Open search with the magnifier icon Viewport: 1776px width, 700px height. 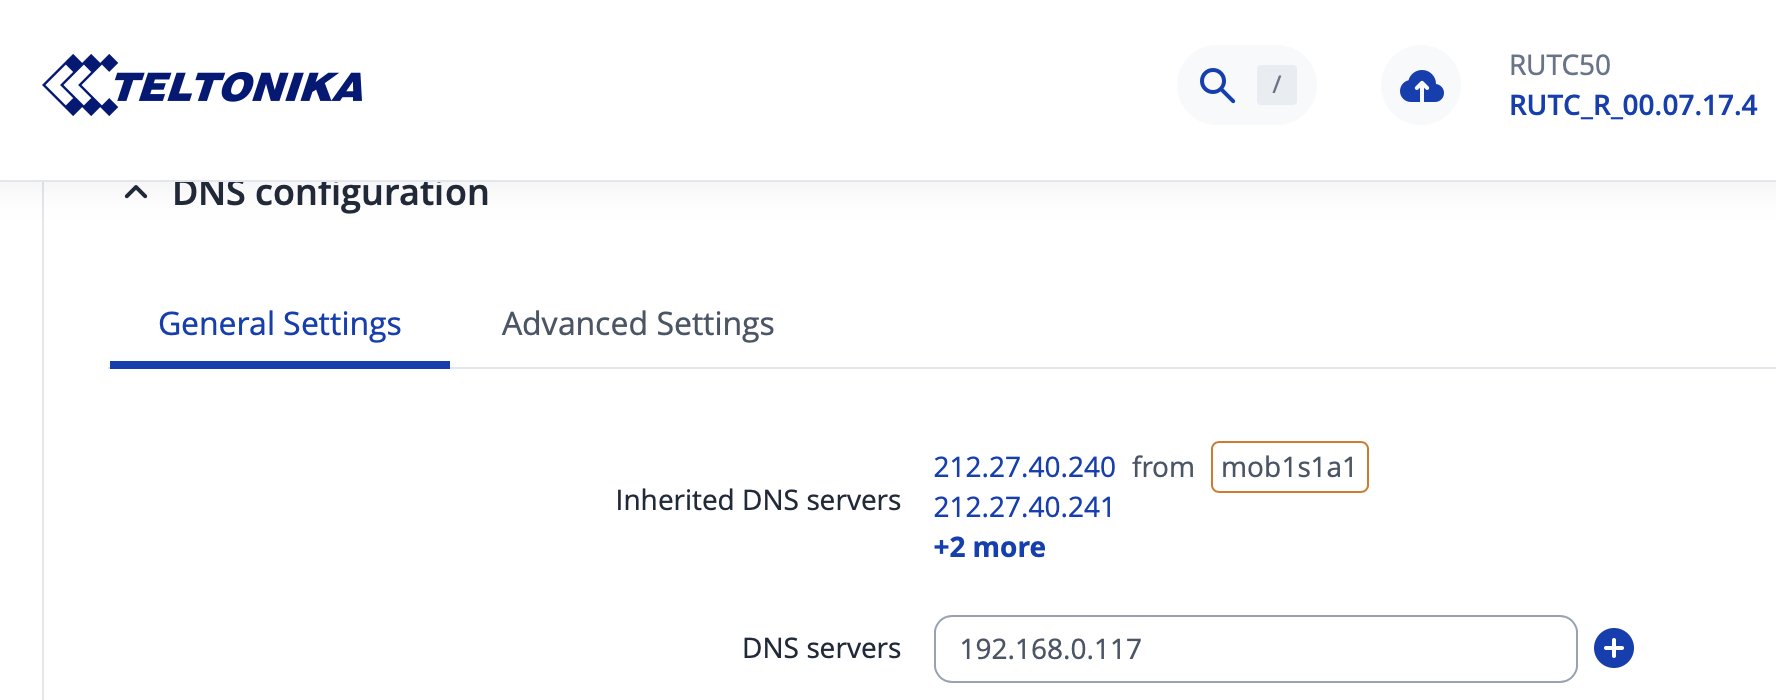click(x=1217, y=86)
